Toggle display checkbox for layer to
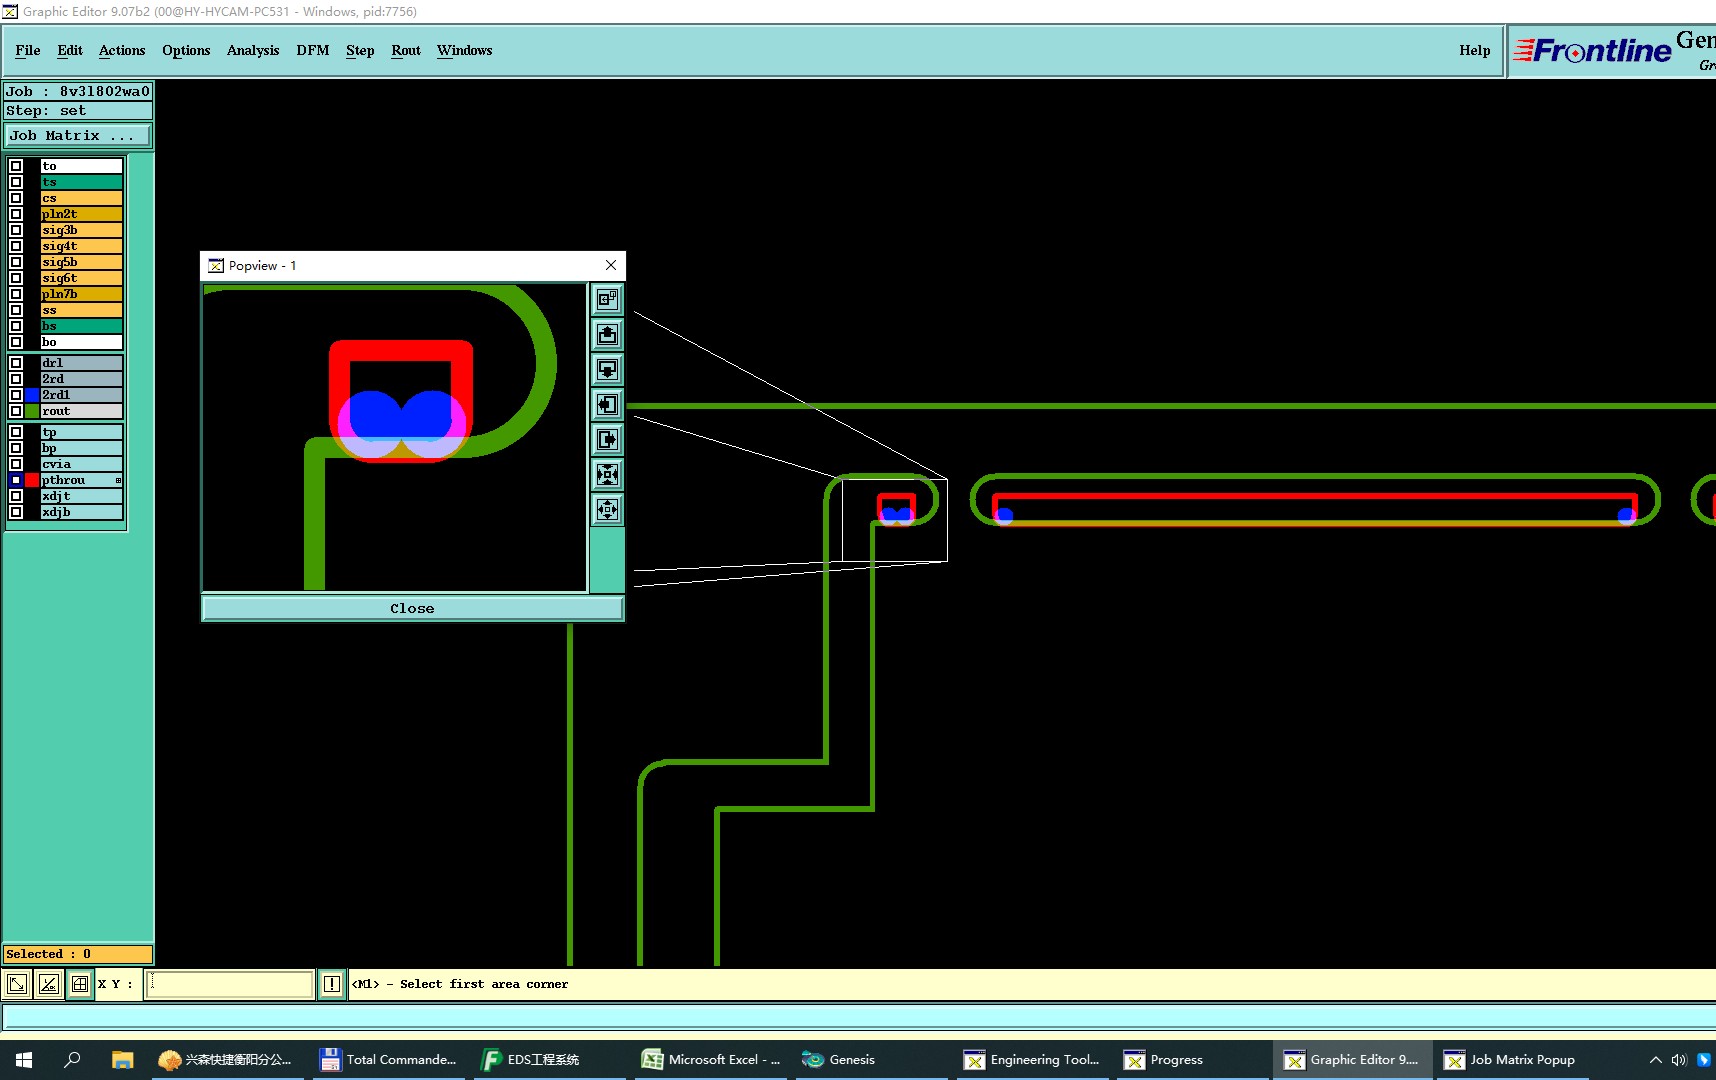The width and height of the screenshot is (1716, 1080). click(x=16, y=166)
